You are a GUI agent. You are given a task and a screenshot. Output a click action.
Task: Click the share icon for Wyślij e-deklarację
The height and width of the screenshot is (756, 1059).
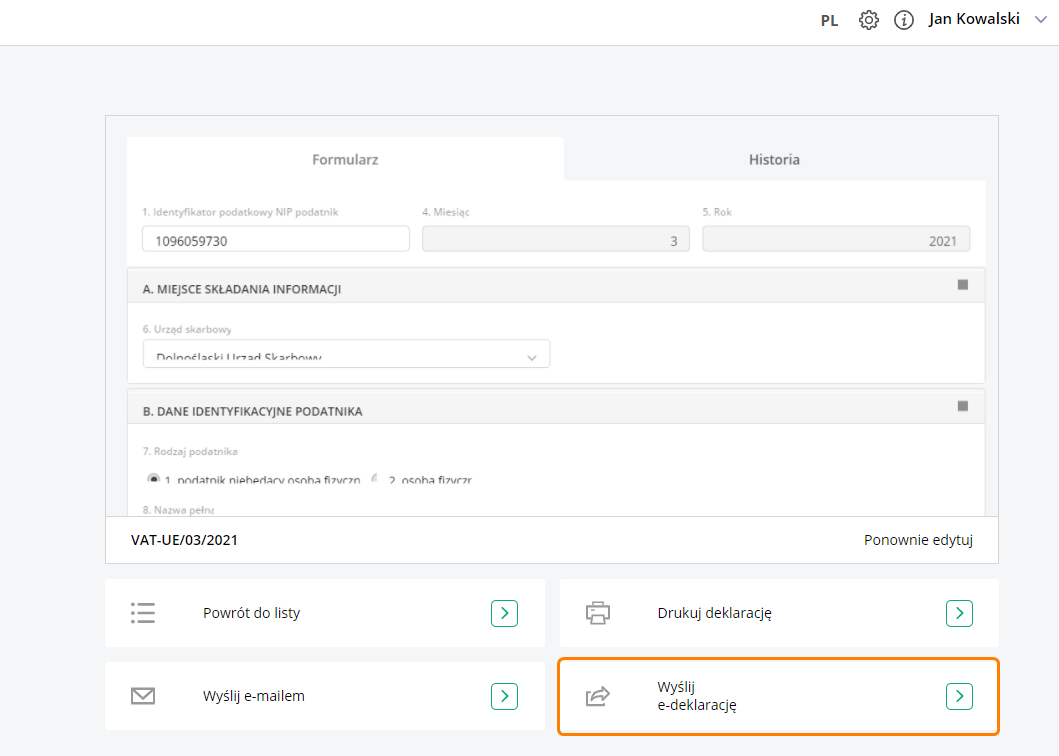pos(597,696)
